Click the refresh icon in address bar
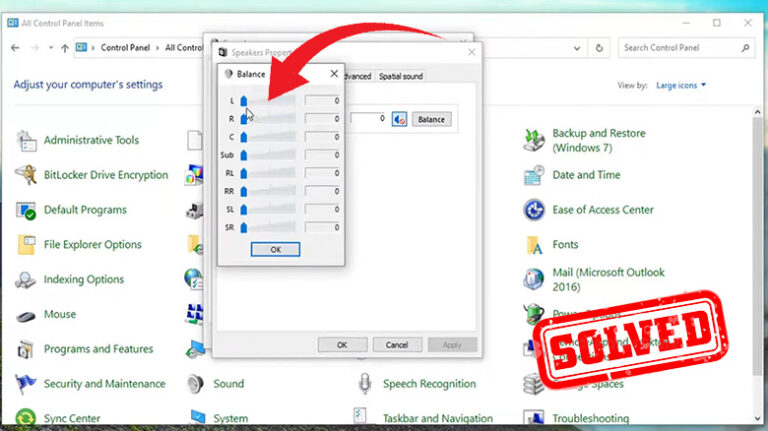 (599, 47)
